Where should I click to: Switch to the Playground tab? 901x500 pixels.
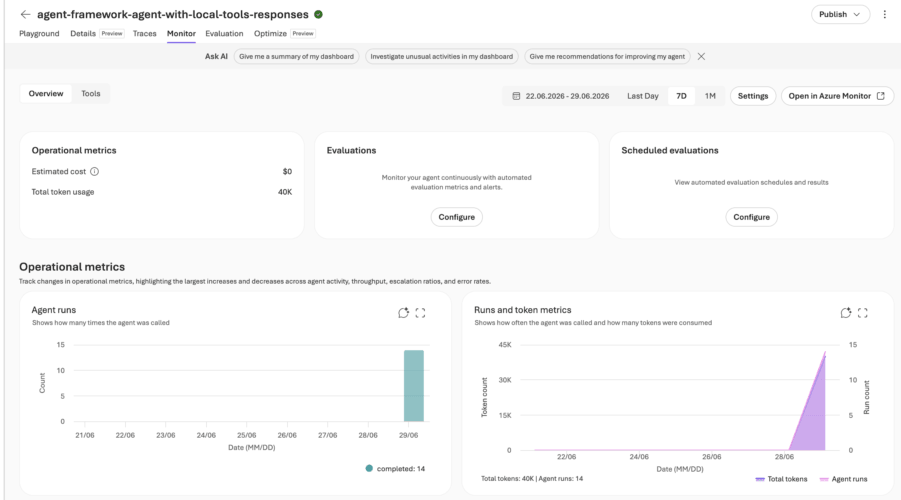(x=39, y=33)
